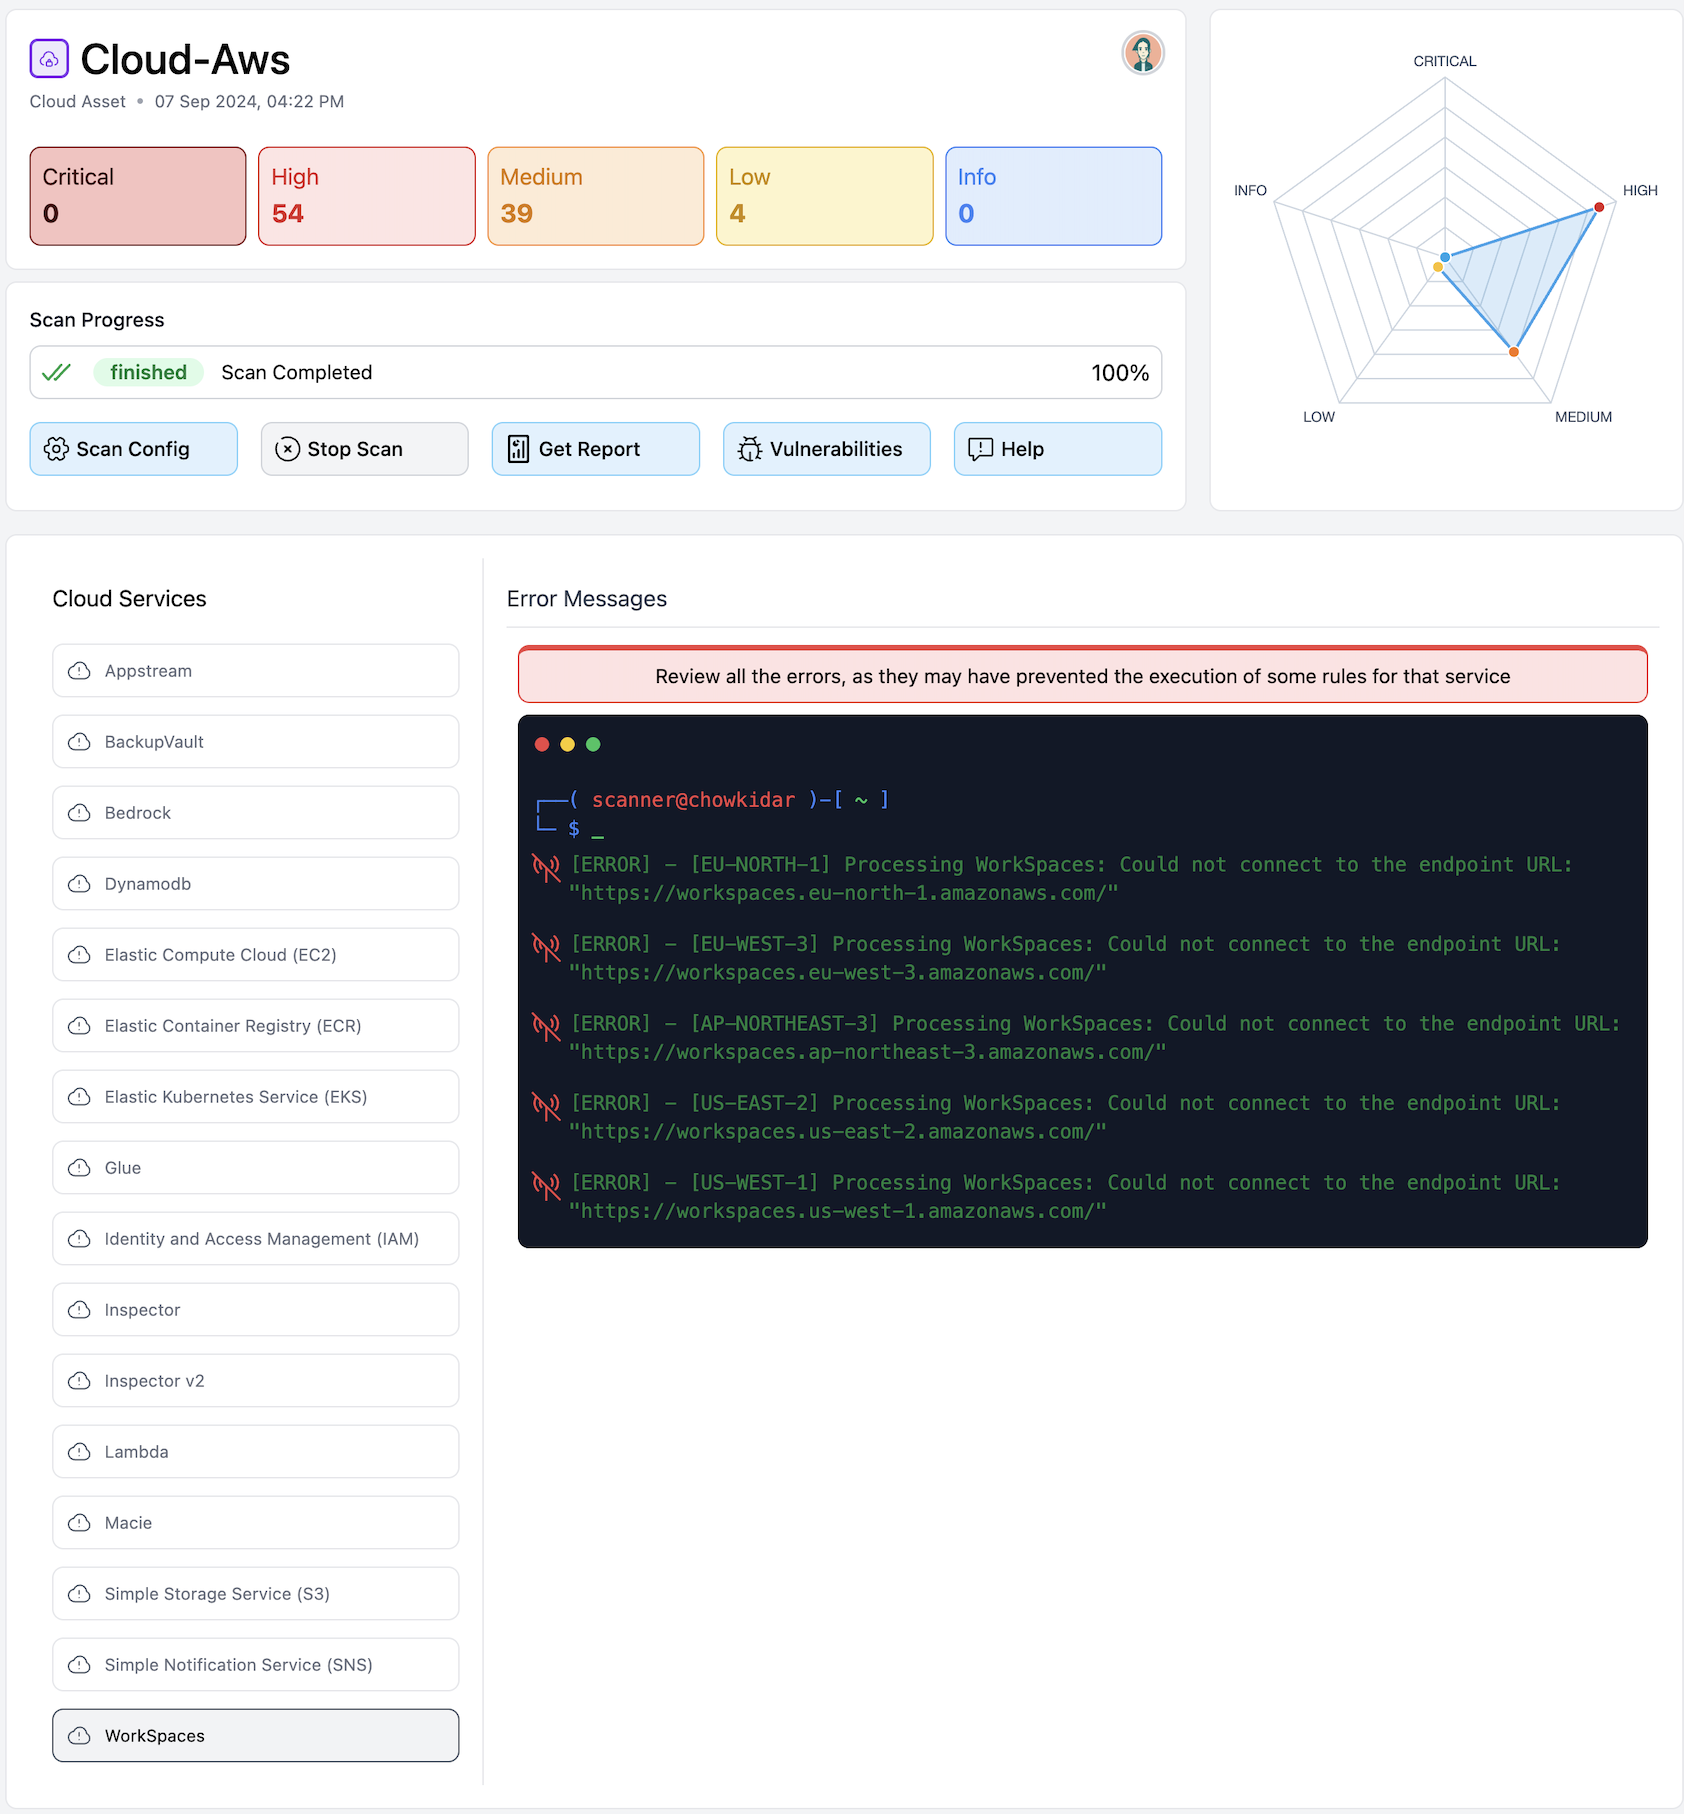Viewport: 1684px width, 1814px height.
Task: Click the orange MEDIUM point on radar chart
Action: (1514, 352)
